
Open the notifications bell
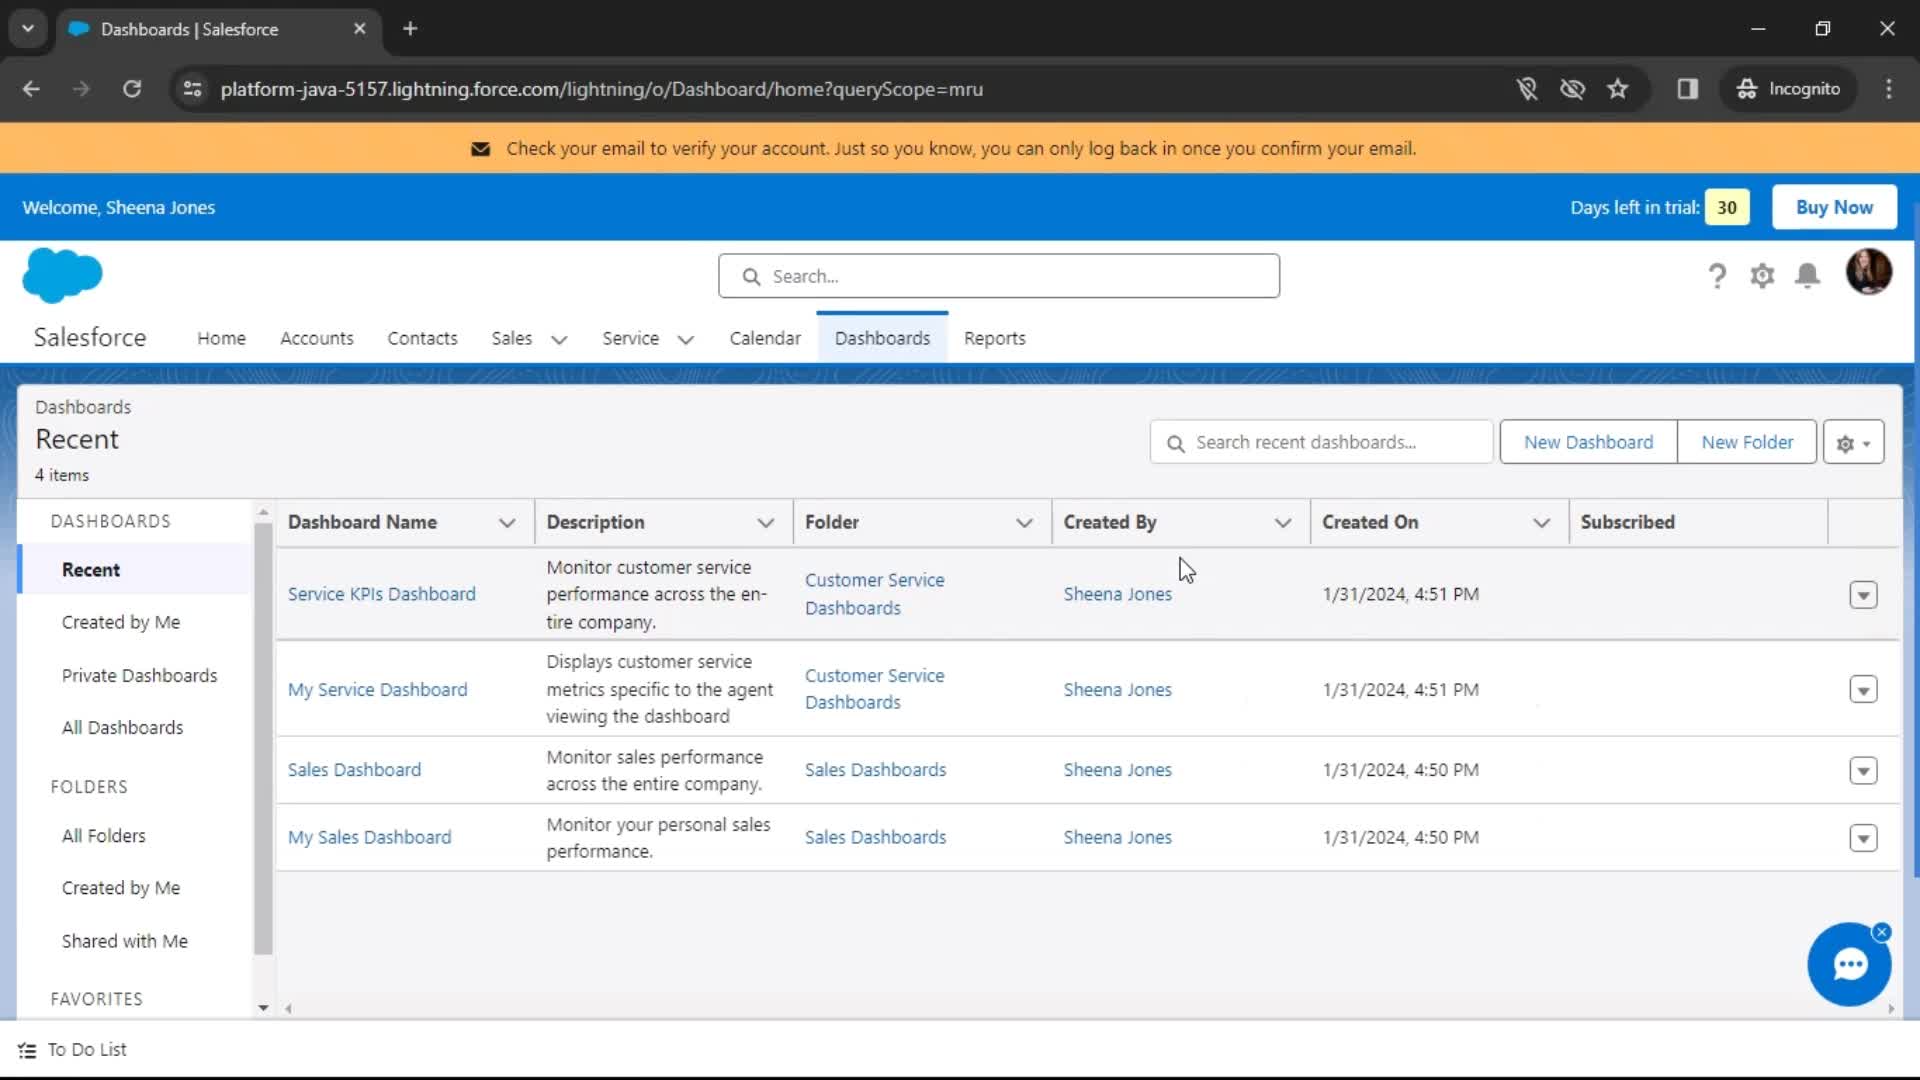pos(1807,275)
